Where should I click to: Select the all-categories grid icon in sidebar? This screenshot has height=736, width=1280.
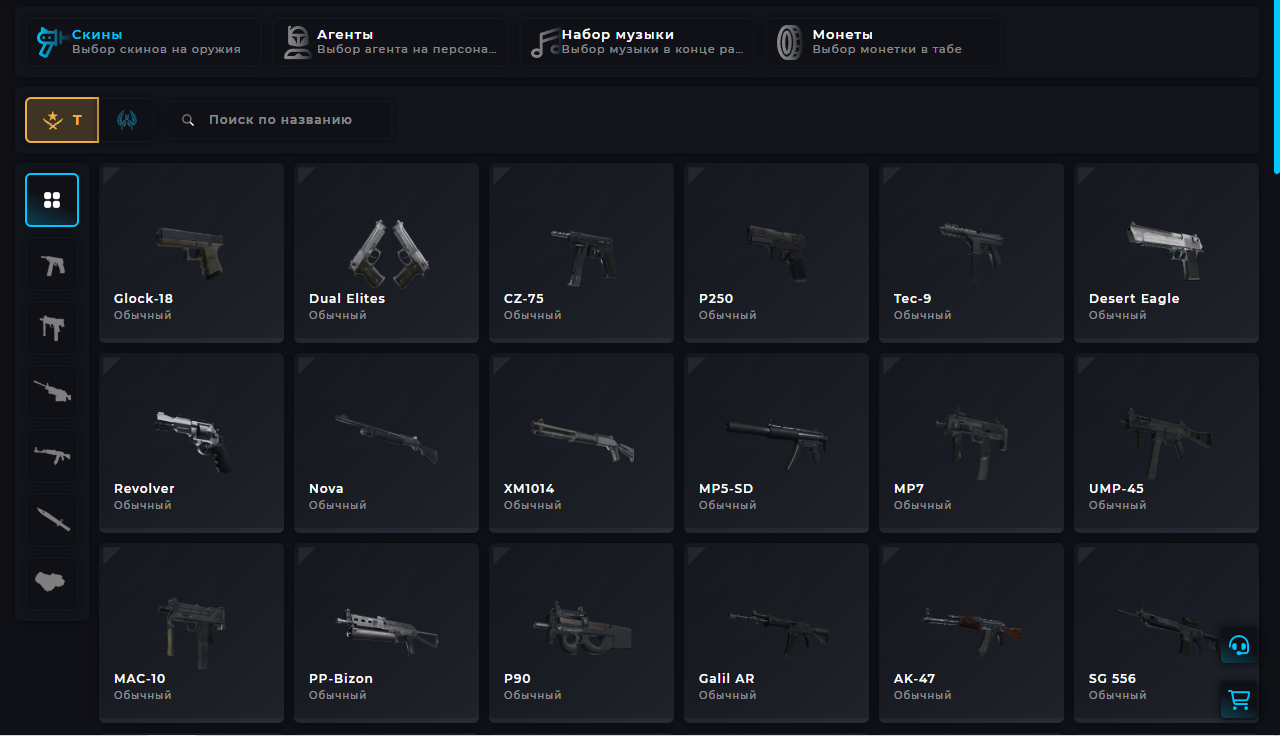click(52, 200)
